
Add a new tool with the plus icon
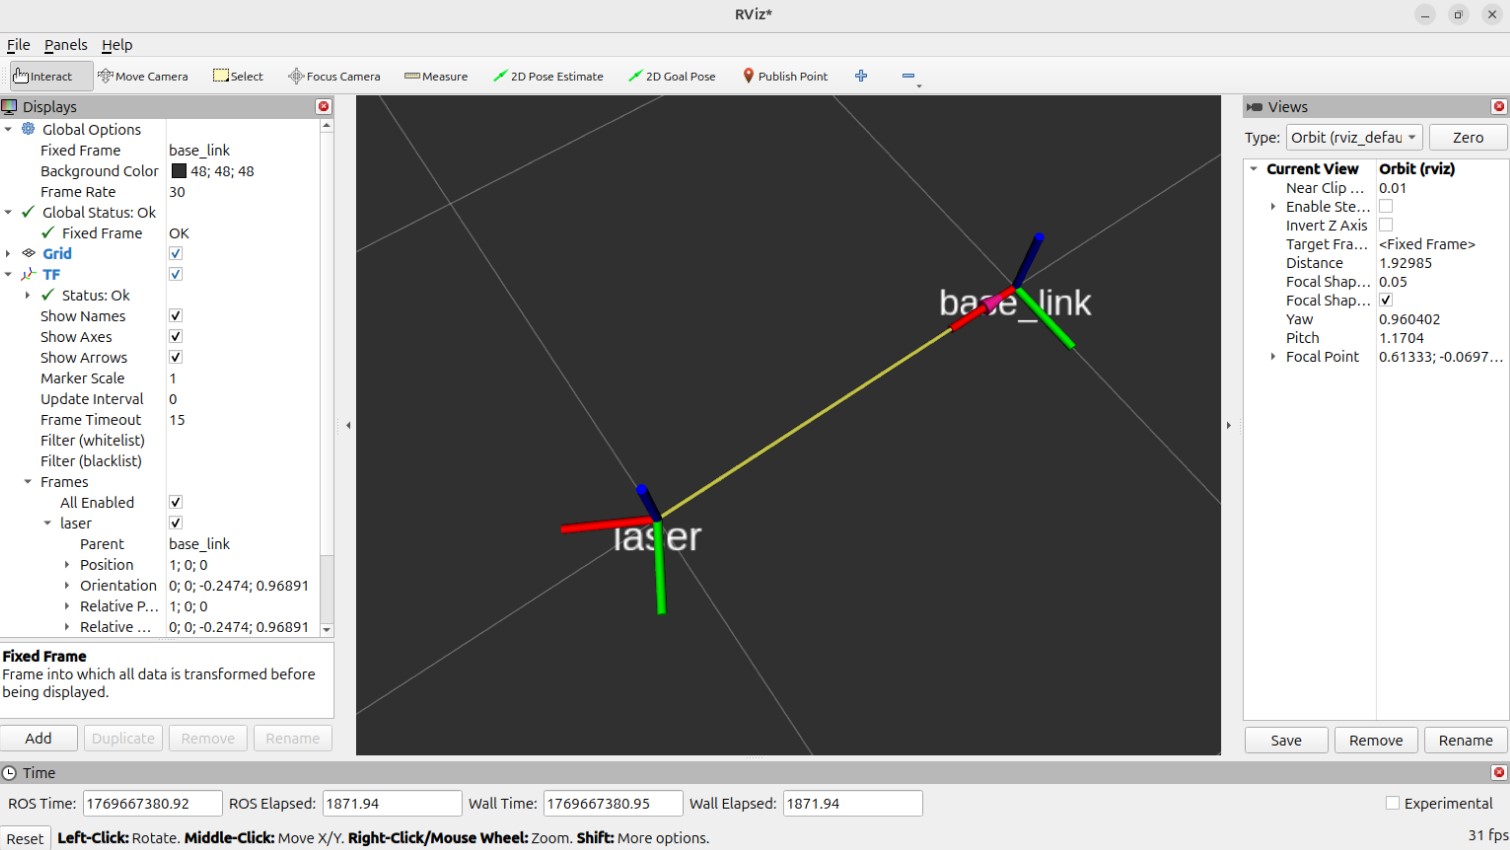click(x=861, y=75)
